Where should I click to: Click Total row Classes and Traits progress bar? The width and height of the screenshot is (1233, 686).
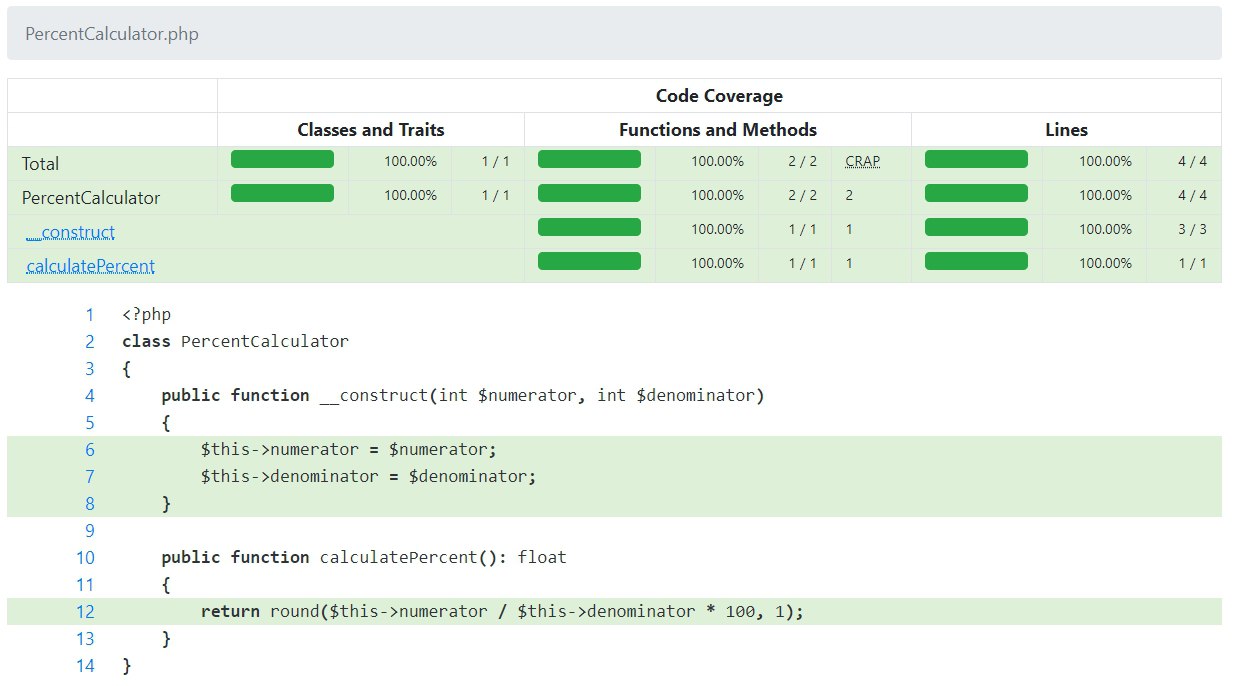(x=282, y=159)
